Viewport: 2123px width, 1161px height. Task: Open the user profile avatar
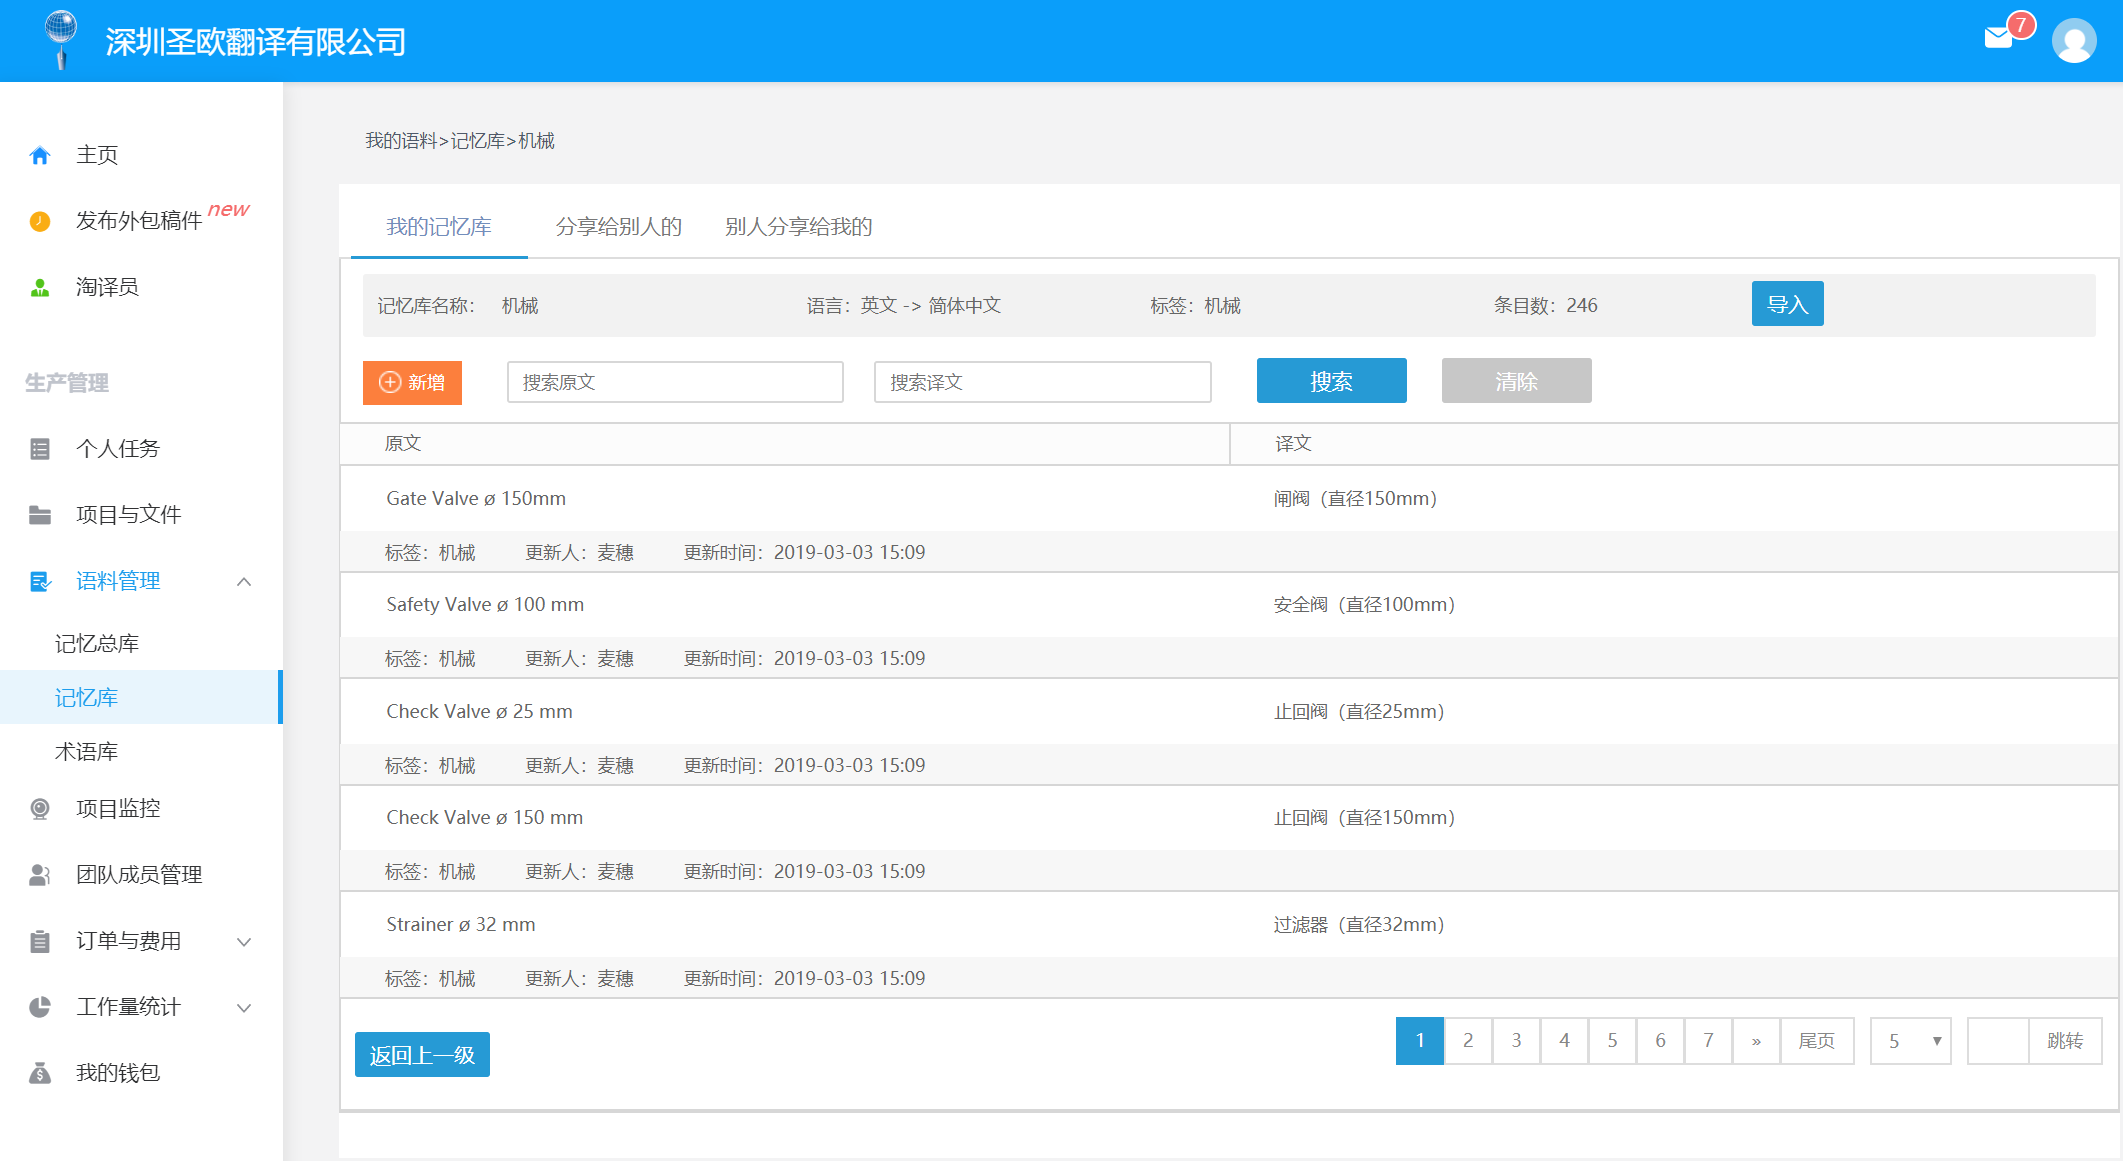(2074, 41)
